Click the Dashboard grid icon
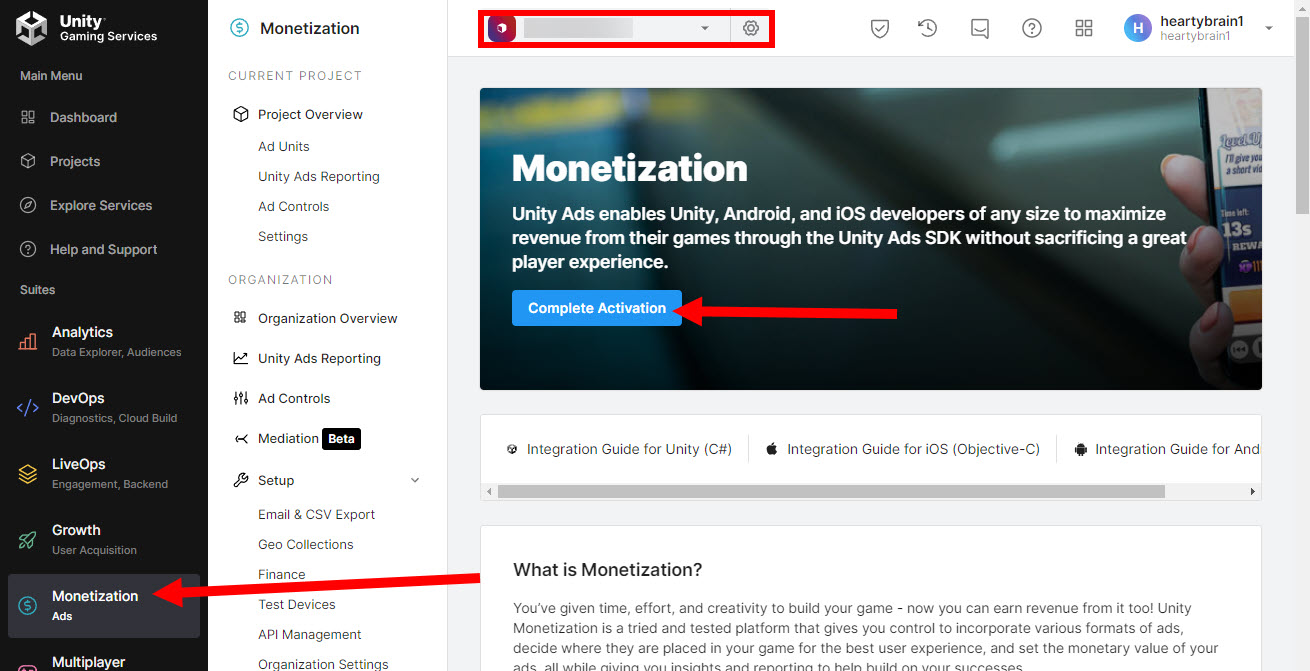This screenshot has width=1310, height=671. tap(28, 117)
